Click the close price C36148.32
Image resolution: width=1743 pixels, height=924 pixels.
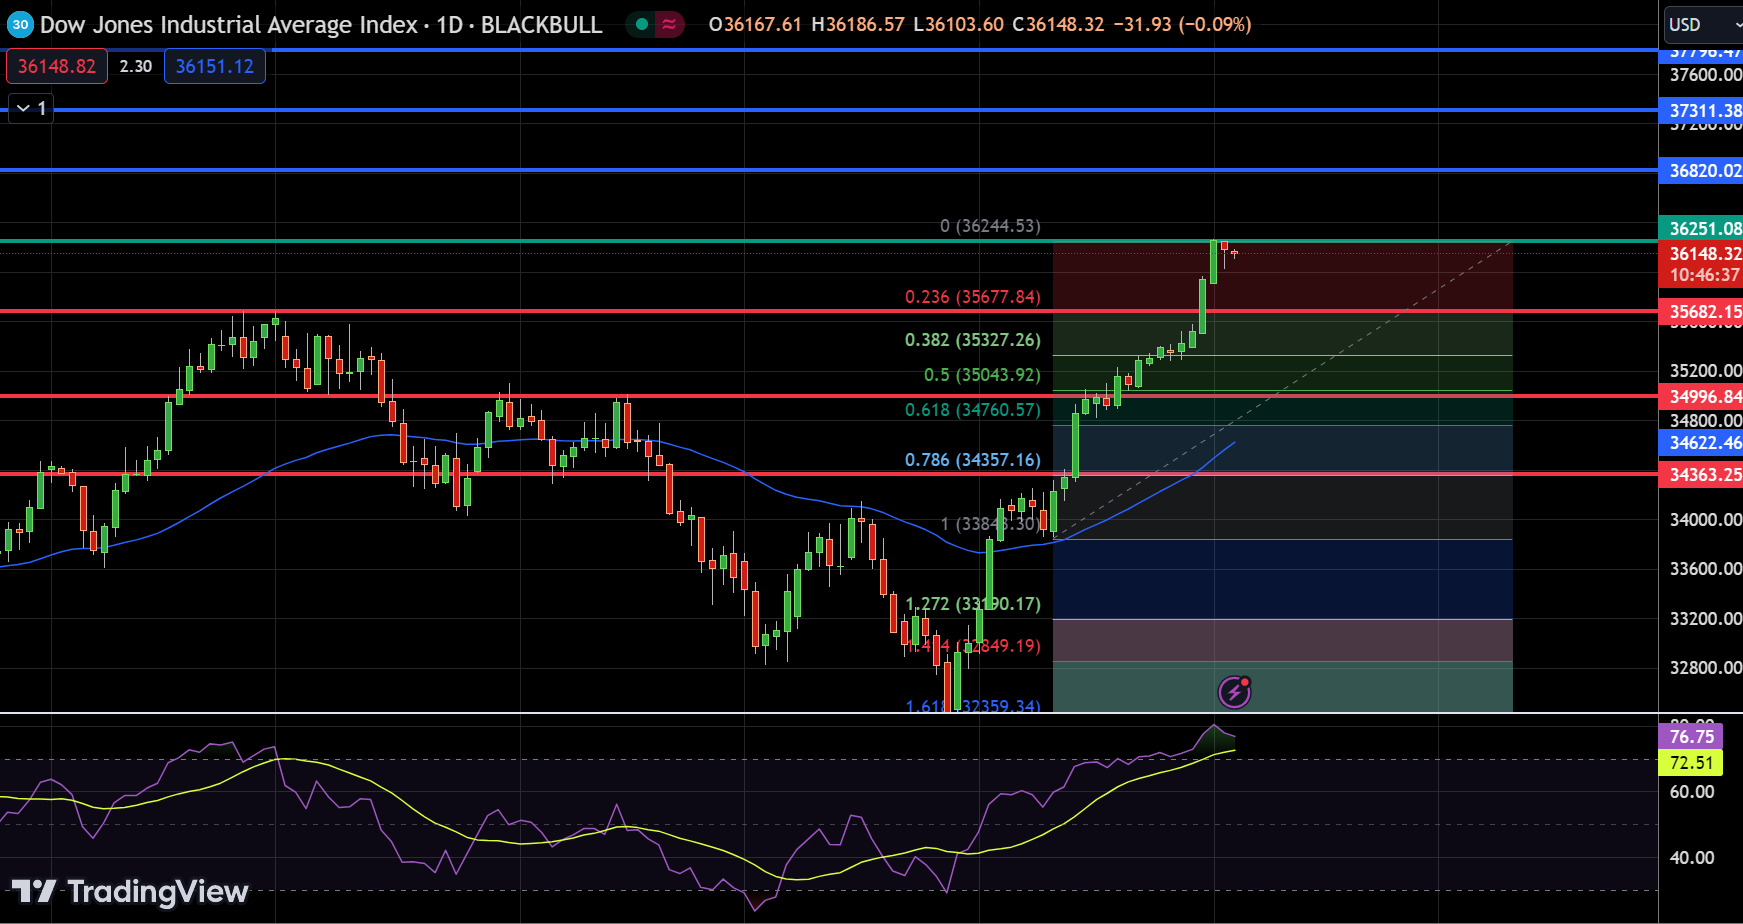pyautogui.click(x=1059, y=24)
